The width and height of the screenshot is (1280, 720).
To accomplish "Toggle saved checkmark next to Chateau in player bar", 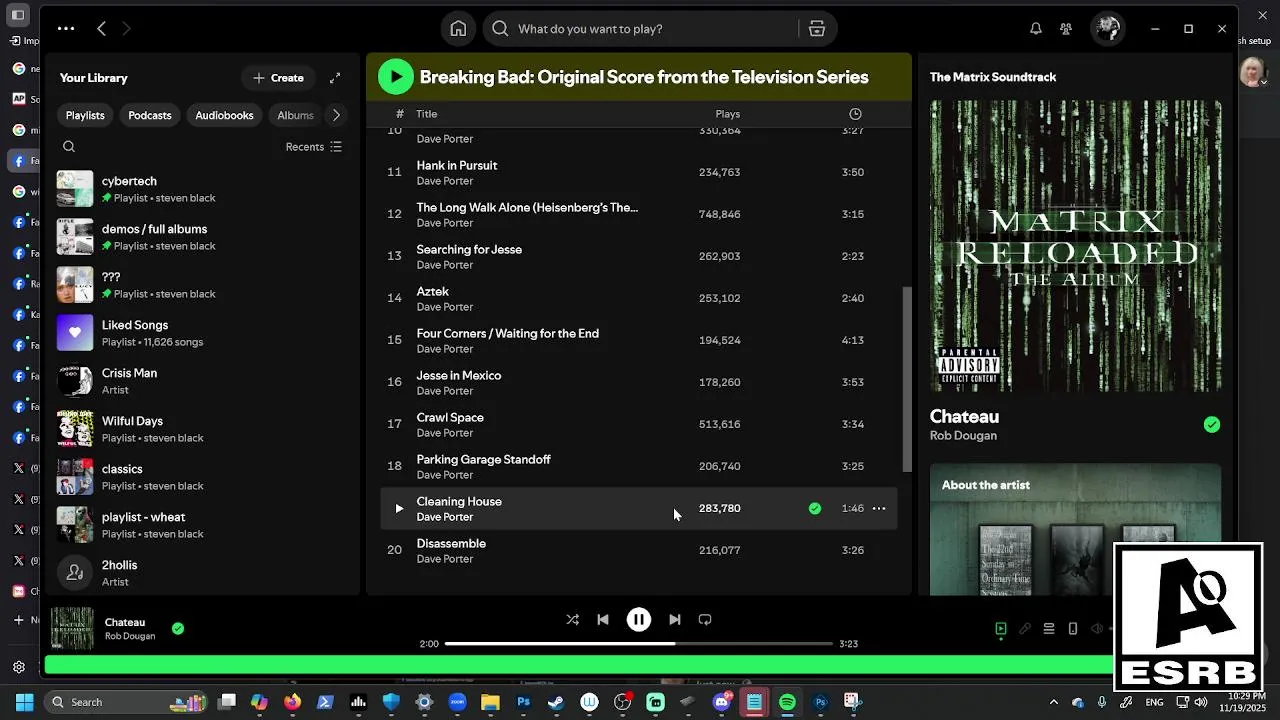I will click(178, 629).
